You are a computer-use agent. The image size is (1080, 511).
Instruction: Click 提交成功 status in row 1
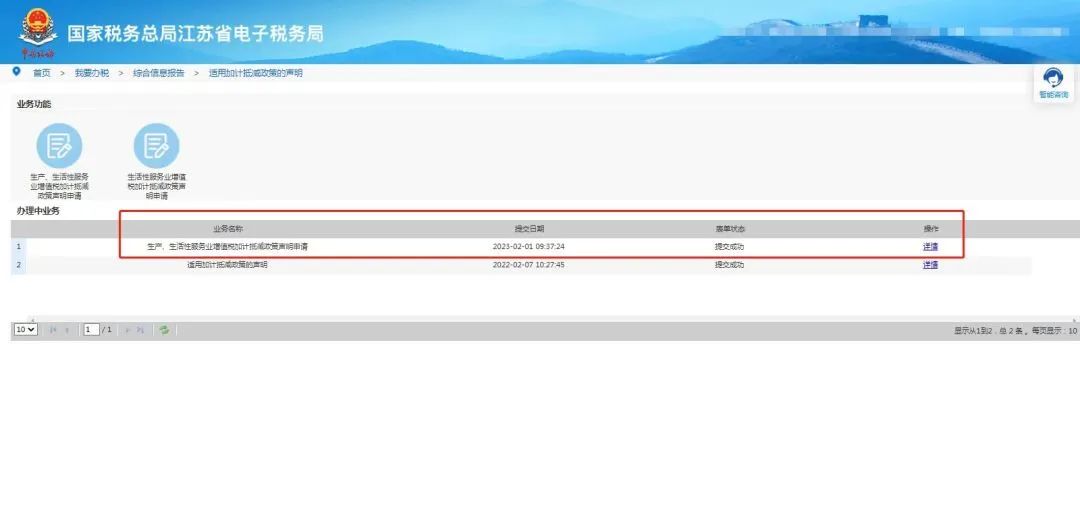[x=729, y=247]
